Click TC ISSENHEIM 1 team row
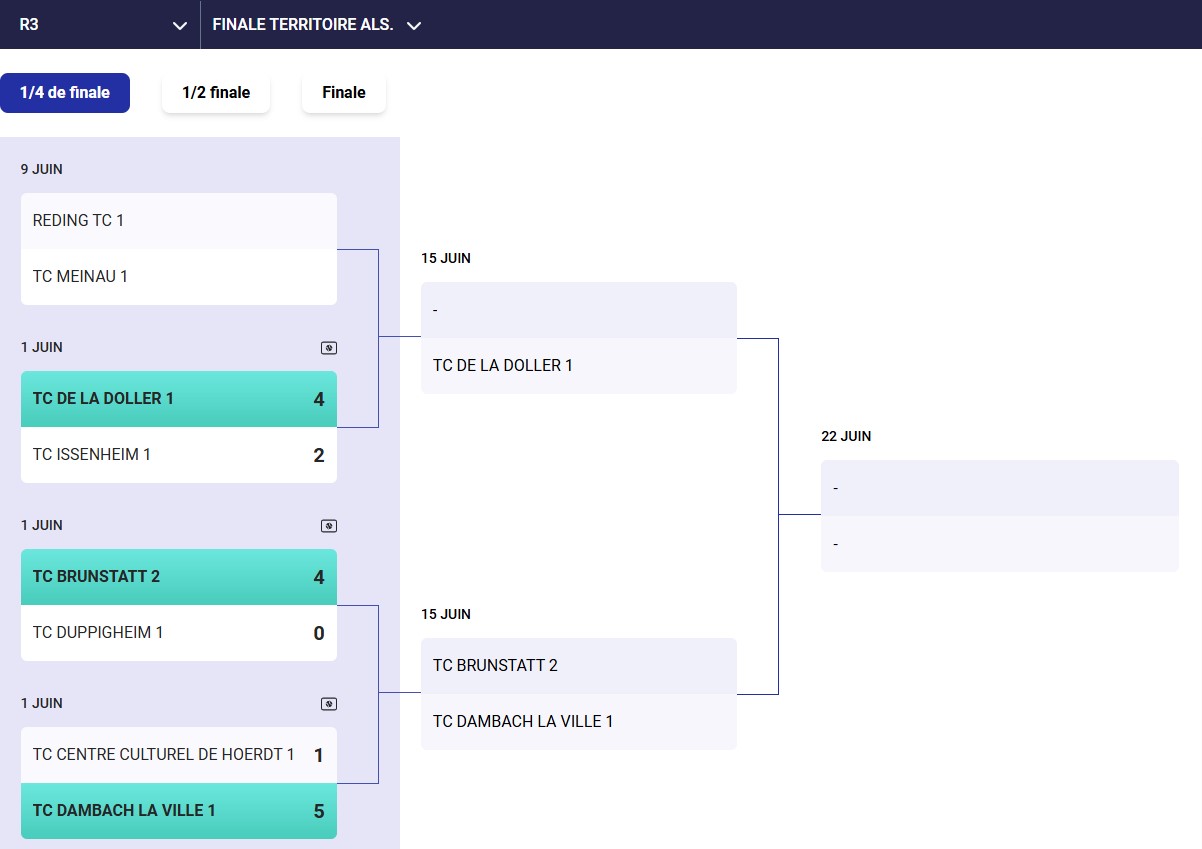 pos(179,455)
